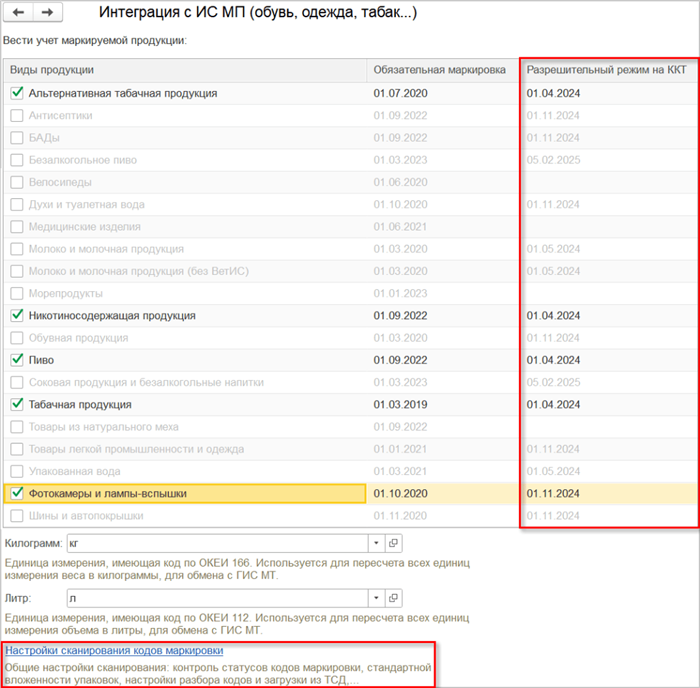Click date 01.06.2021 for Медицинские изделия

point(400,226)
